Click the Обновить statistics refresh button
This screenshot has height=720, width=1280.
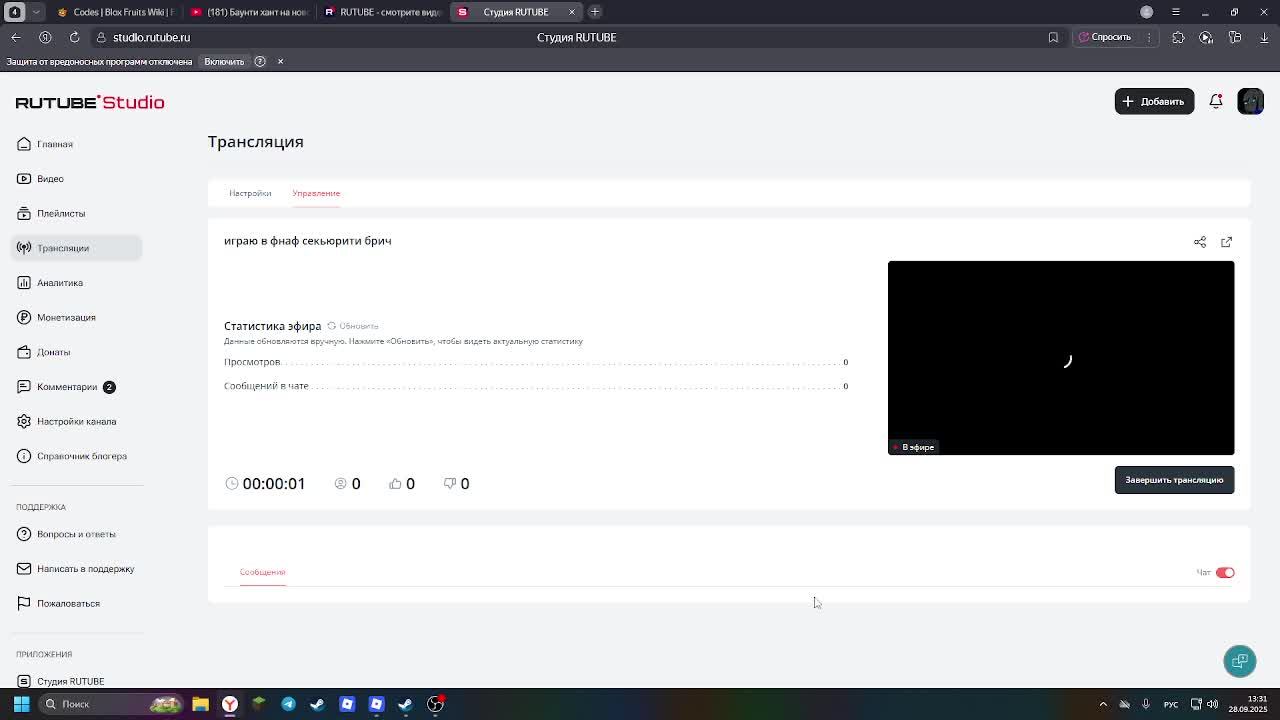[x=353, y=326]
